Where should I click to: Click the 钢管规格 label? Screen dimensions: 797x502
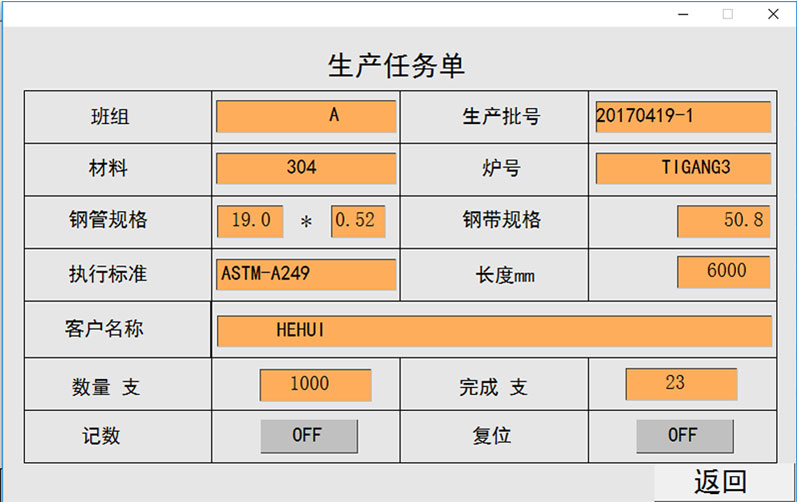pos(108,220)
